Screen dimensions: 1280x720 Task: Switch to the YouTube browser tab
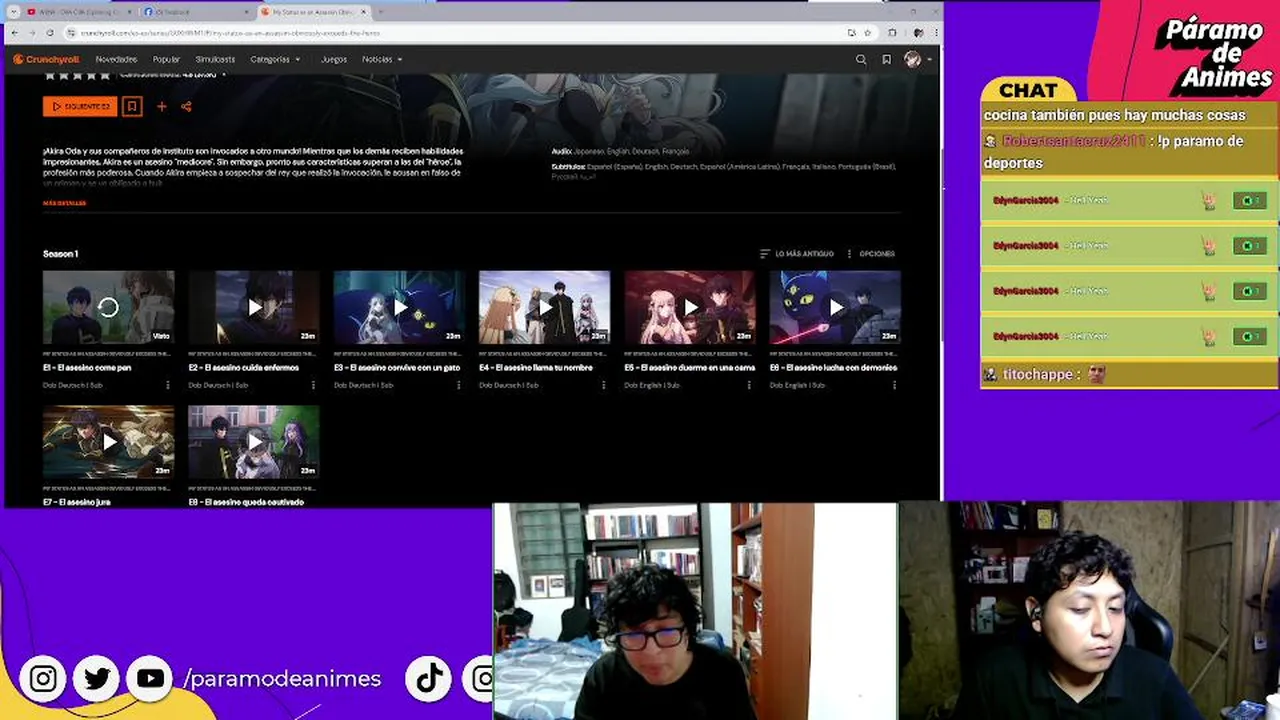click(x=78, y=11)
